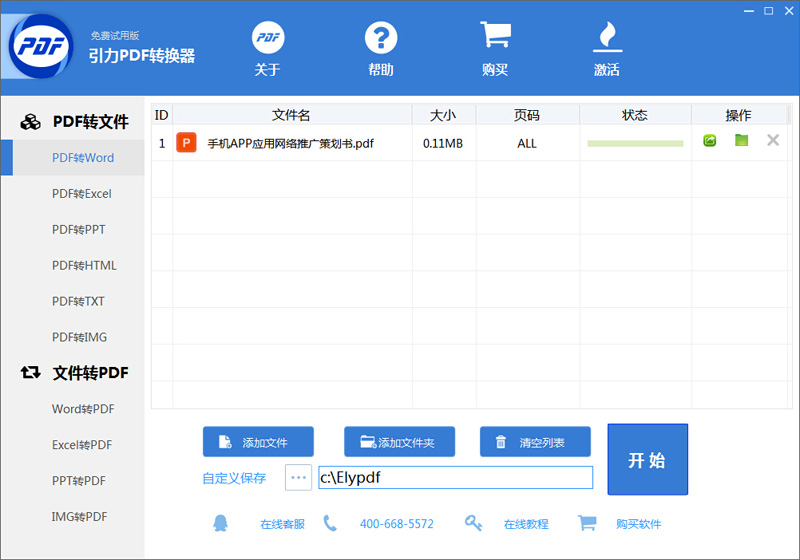800x560 pixels.
Task: Click the 0.11MB size cell
Action: (x=443, y=144)
